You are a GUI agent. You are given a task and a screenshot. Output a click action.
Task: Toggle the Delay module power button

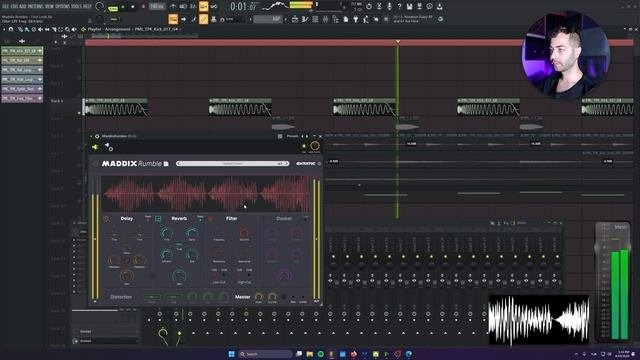(x=107, y=219)
